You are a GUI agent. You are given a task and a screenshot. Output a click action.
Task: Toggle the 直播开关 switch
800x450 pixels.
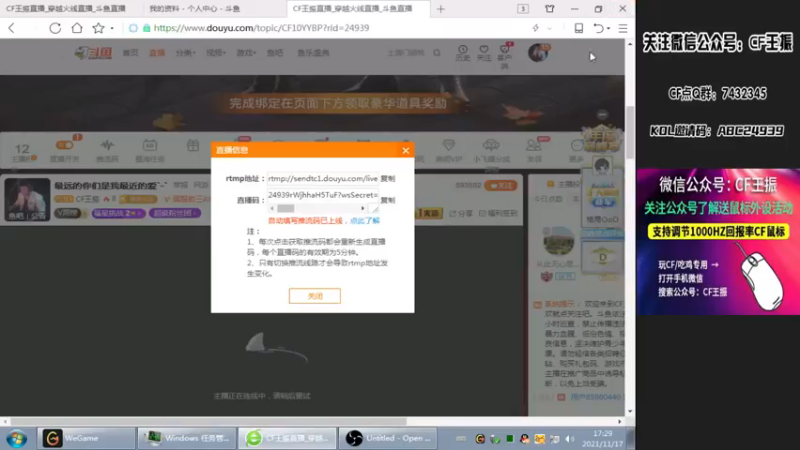[65, 145]
